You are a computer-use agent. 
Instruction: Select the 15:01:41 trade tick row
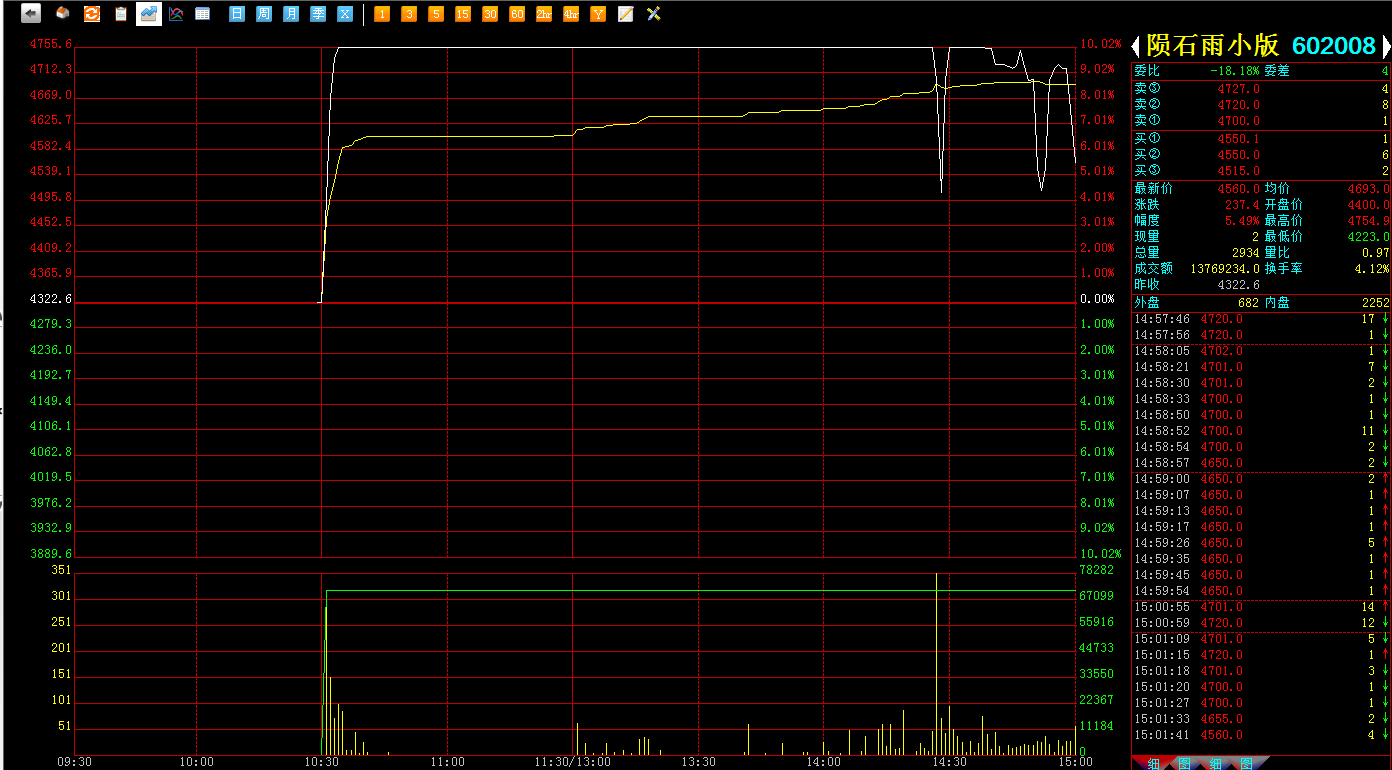pyautogui.click(x=1261, y=735)
